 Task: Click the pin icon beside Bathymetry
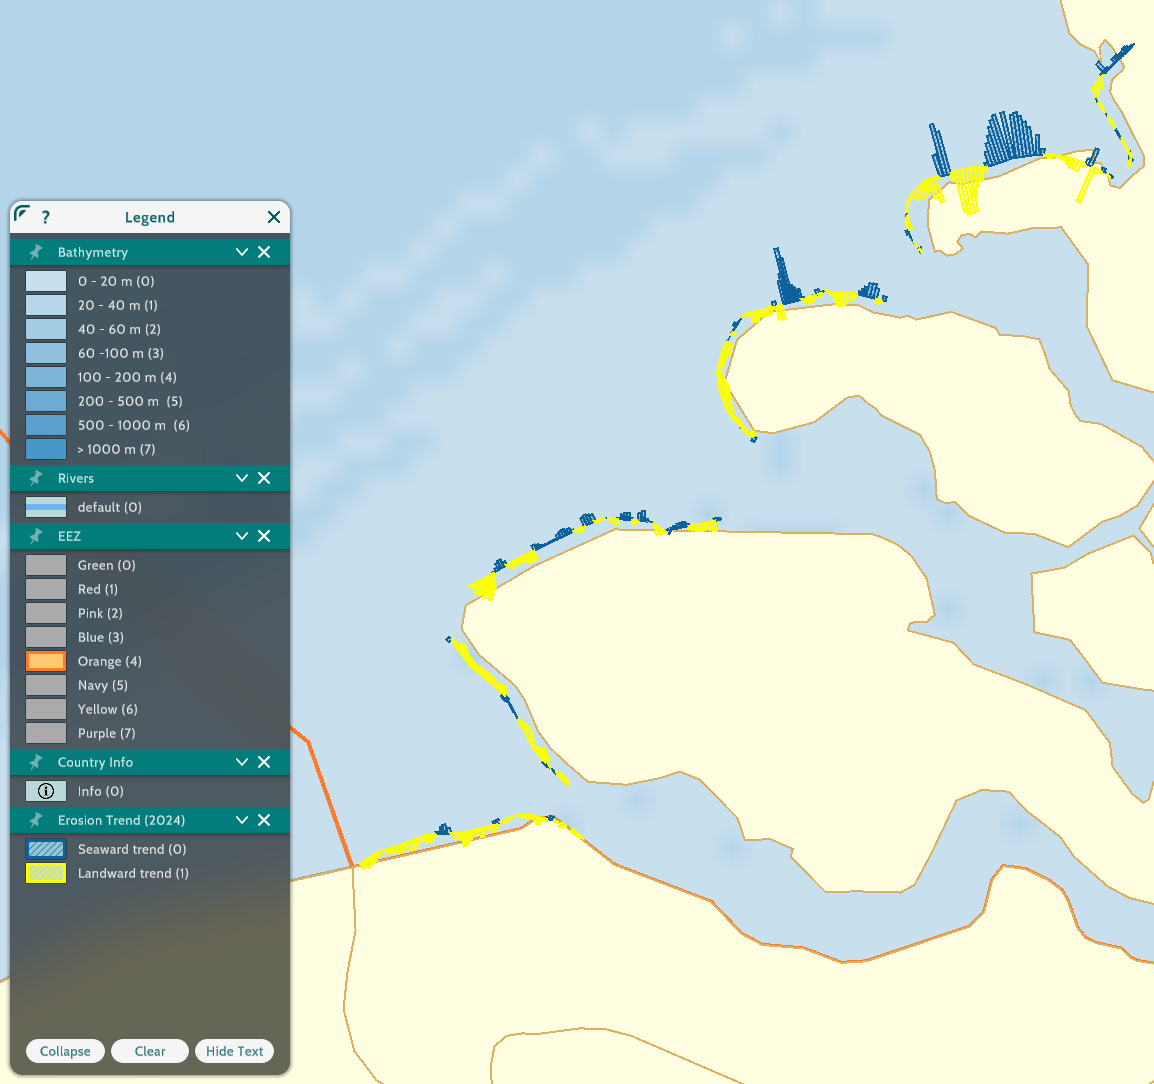point(36,252)
